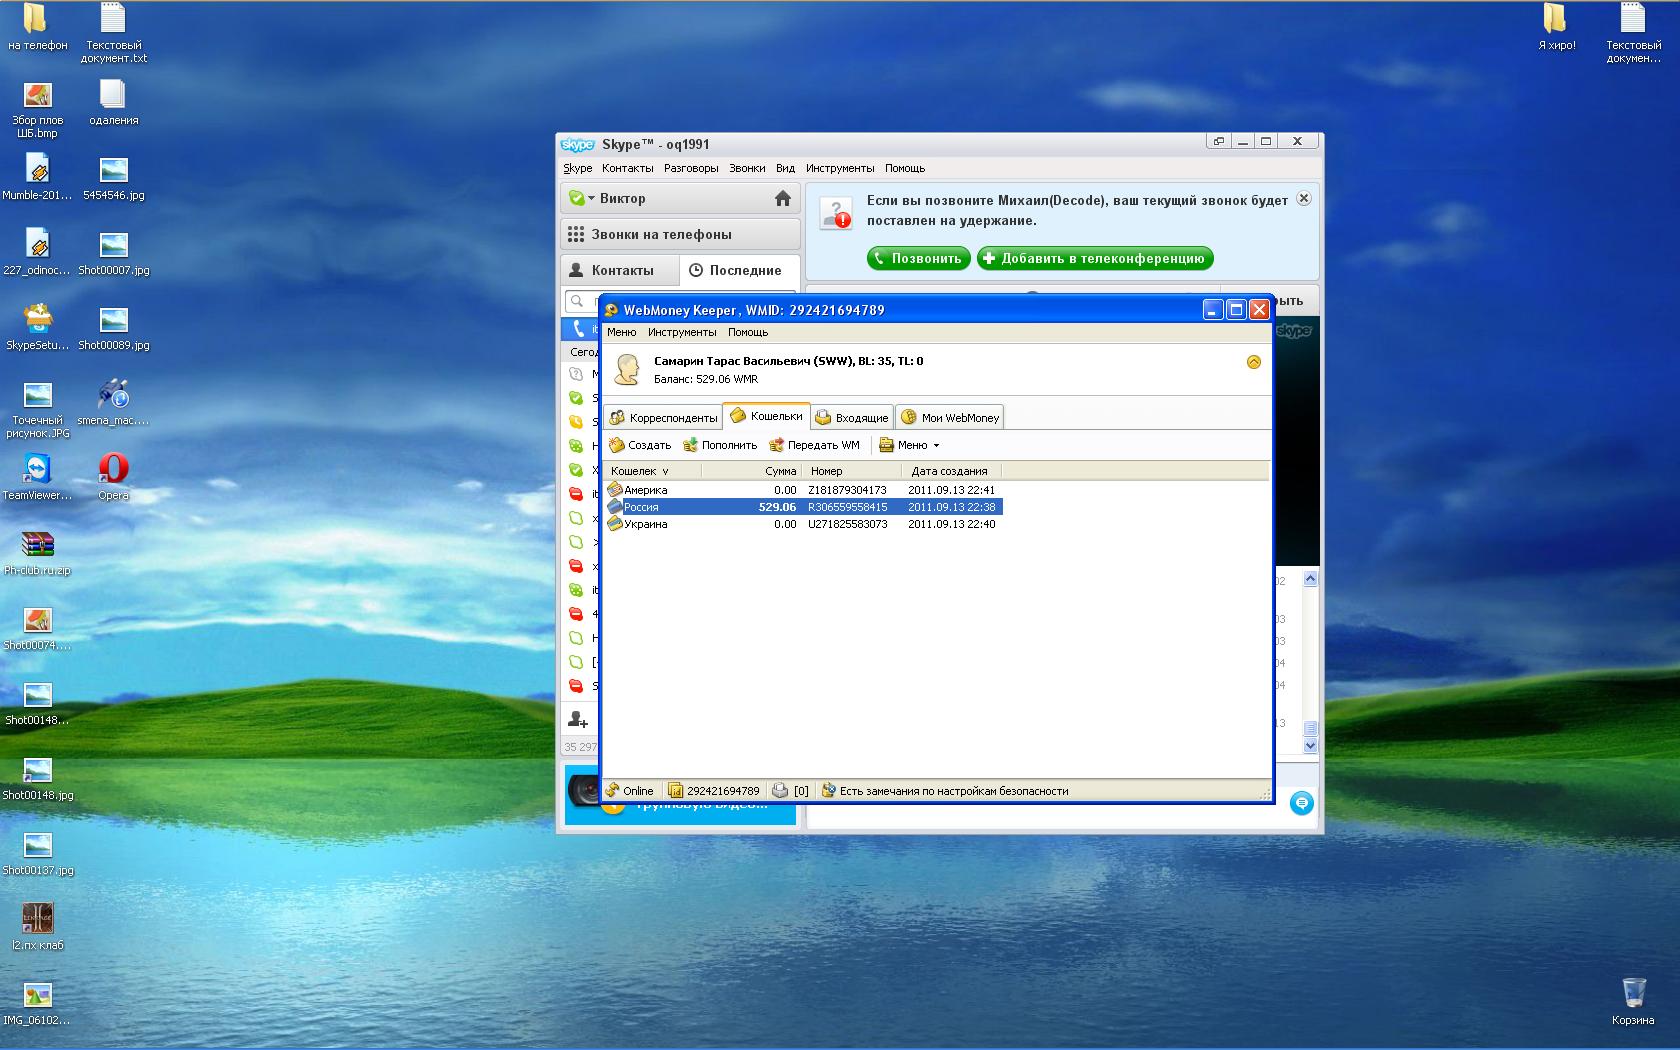
Task: Switch to the Кошельки tab
Action: (766, 416)
